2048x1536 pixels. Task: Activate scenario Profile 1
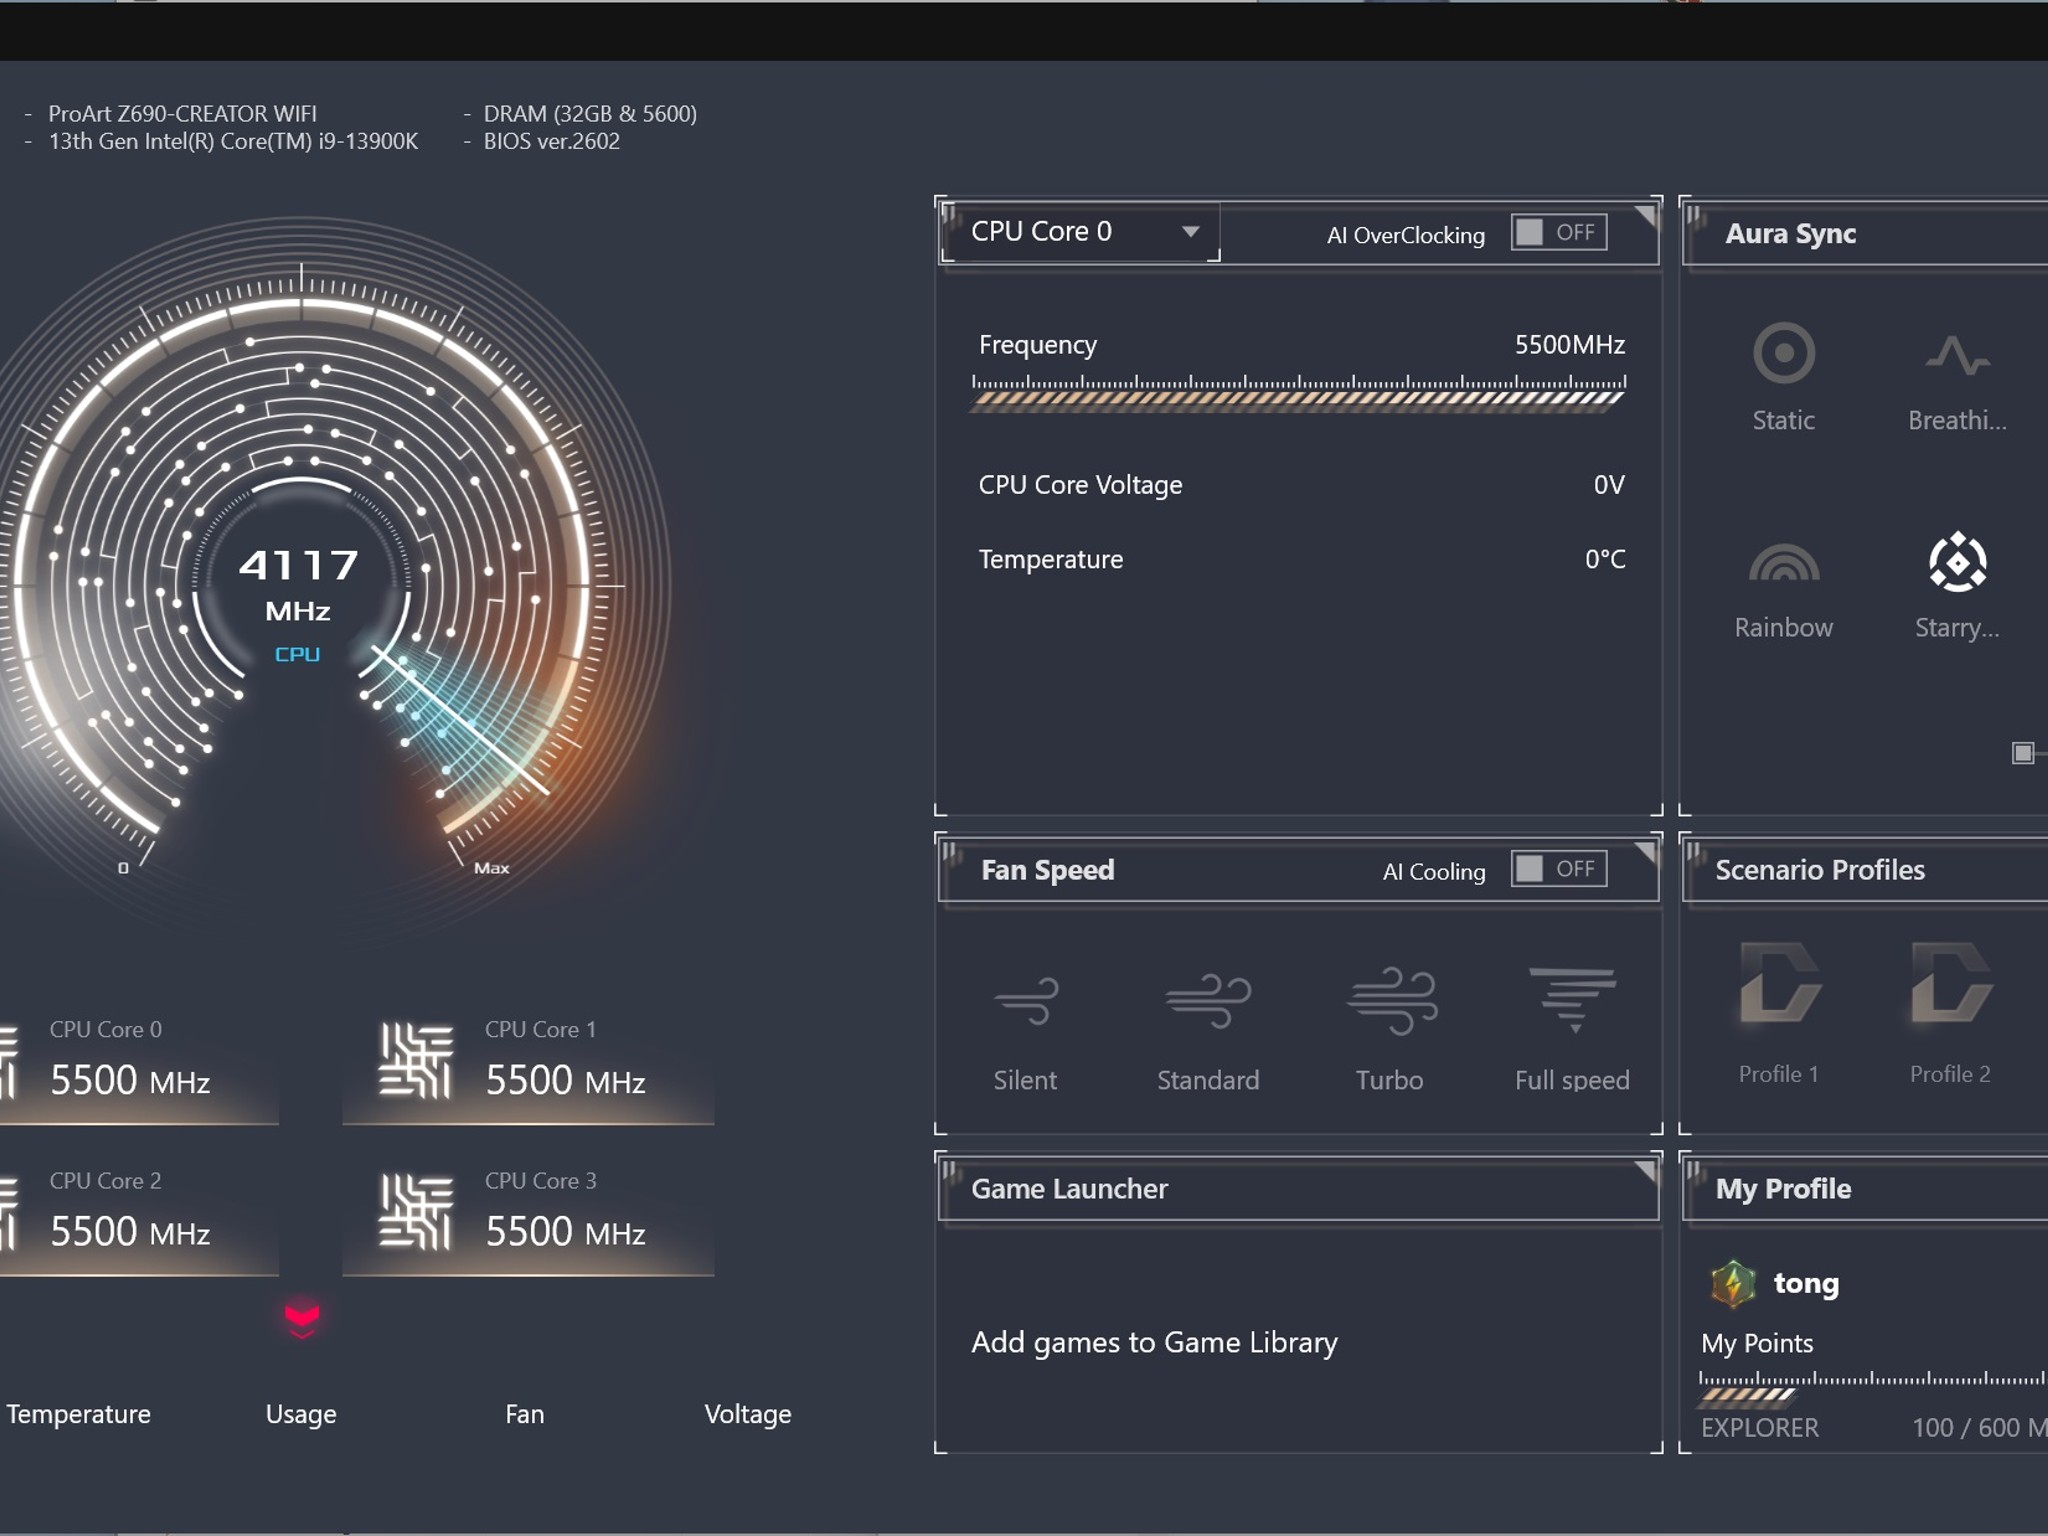[x=1779, y=985]
